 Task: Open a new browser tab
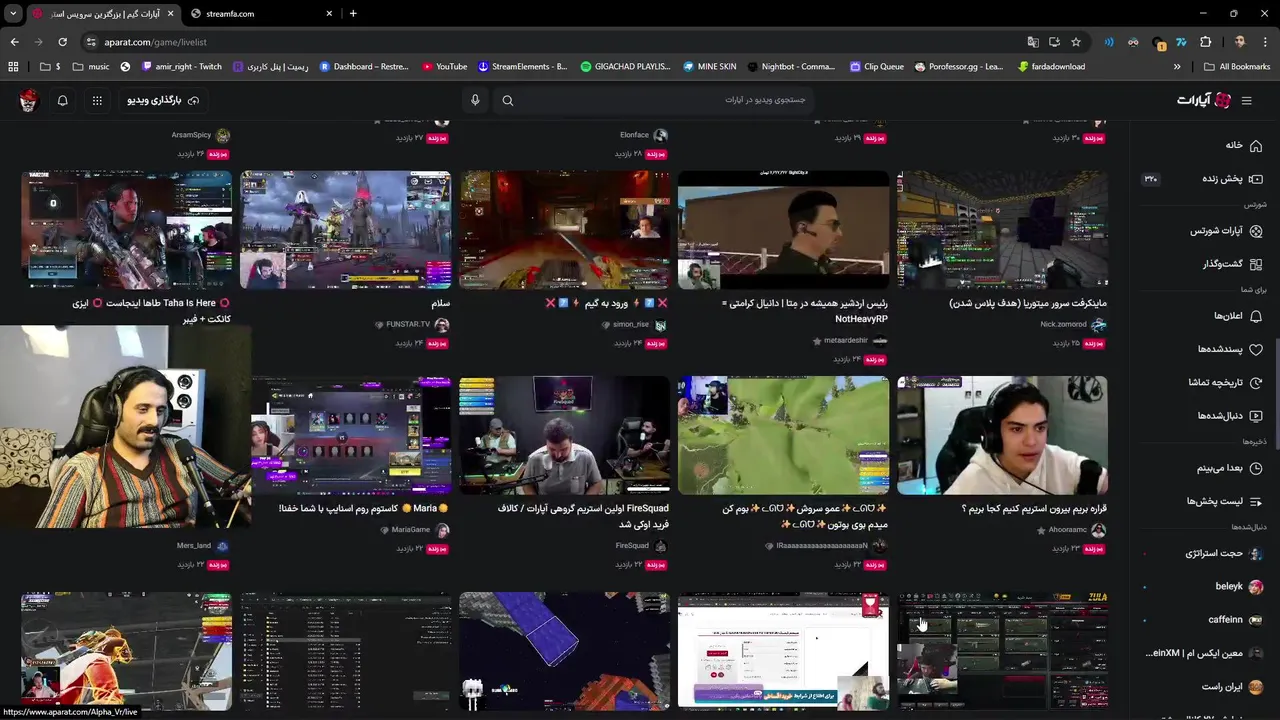353,14
